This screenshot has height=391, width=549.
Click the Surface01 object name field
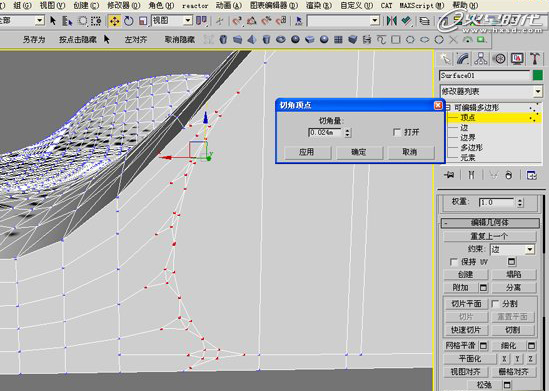(485, 75)
